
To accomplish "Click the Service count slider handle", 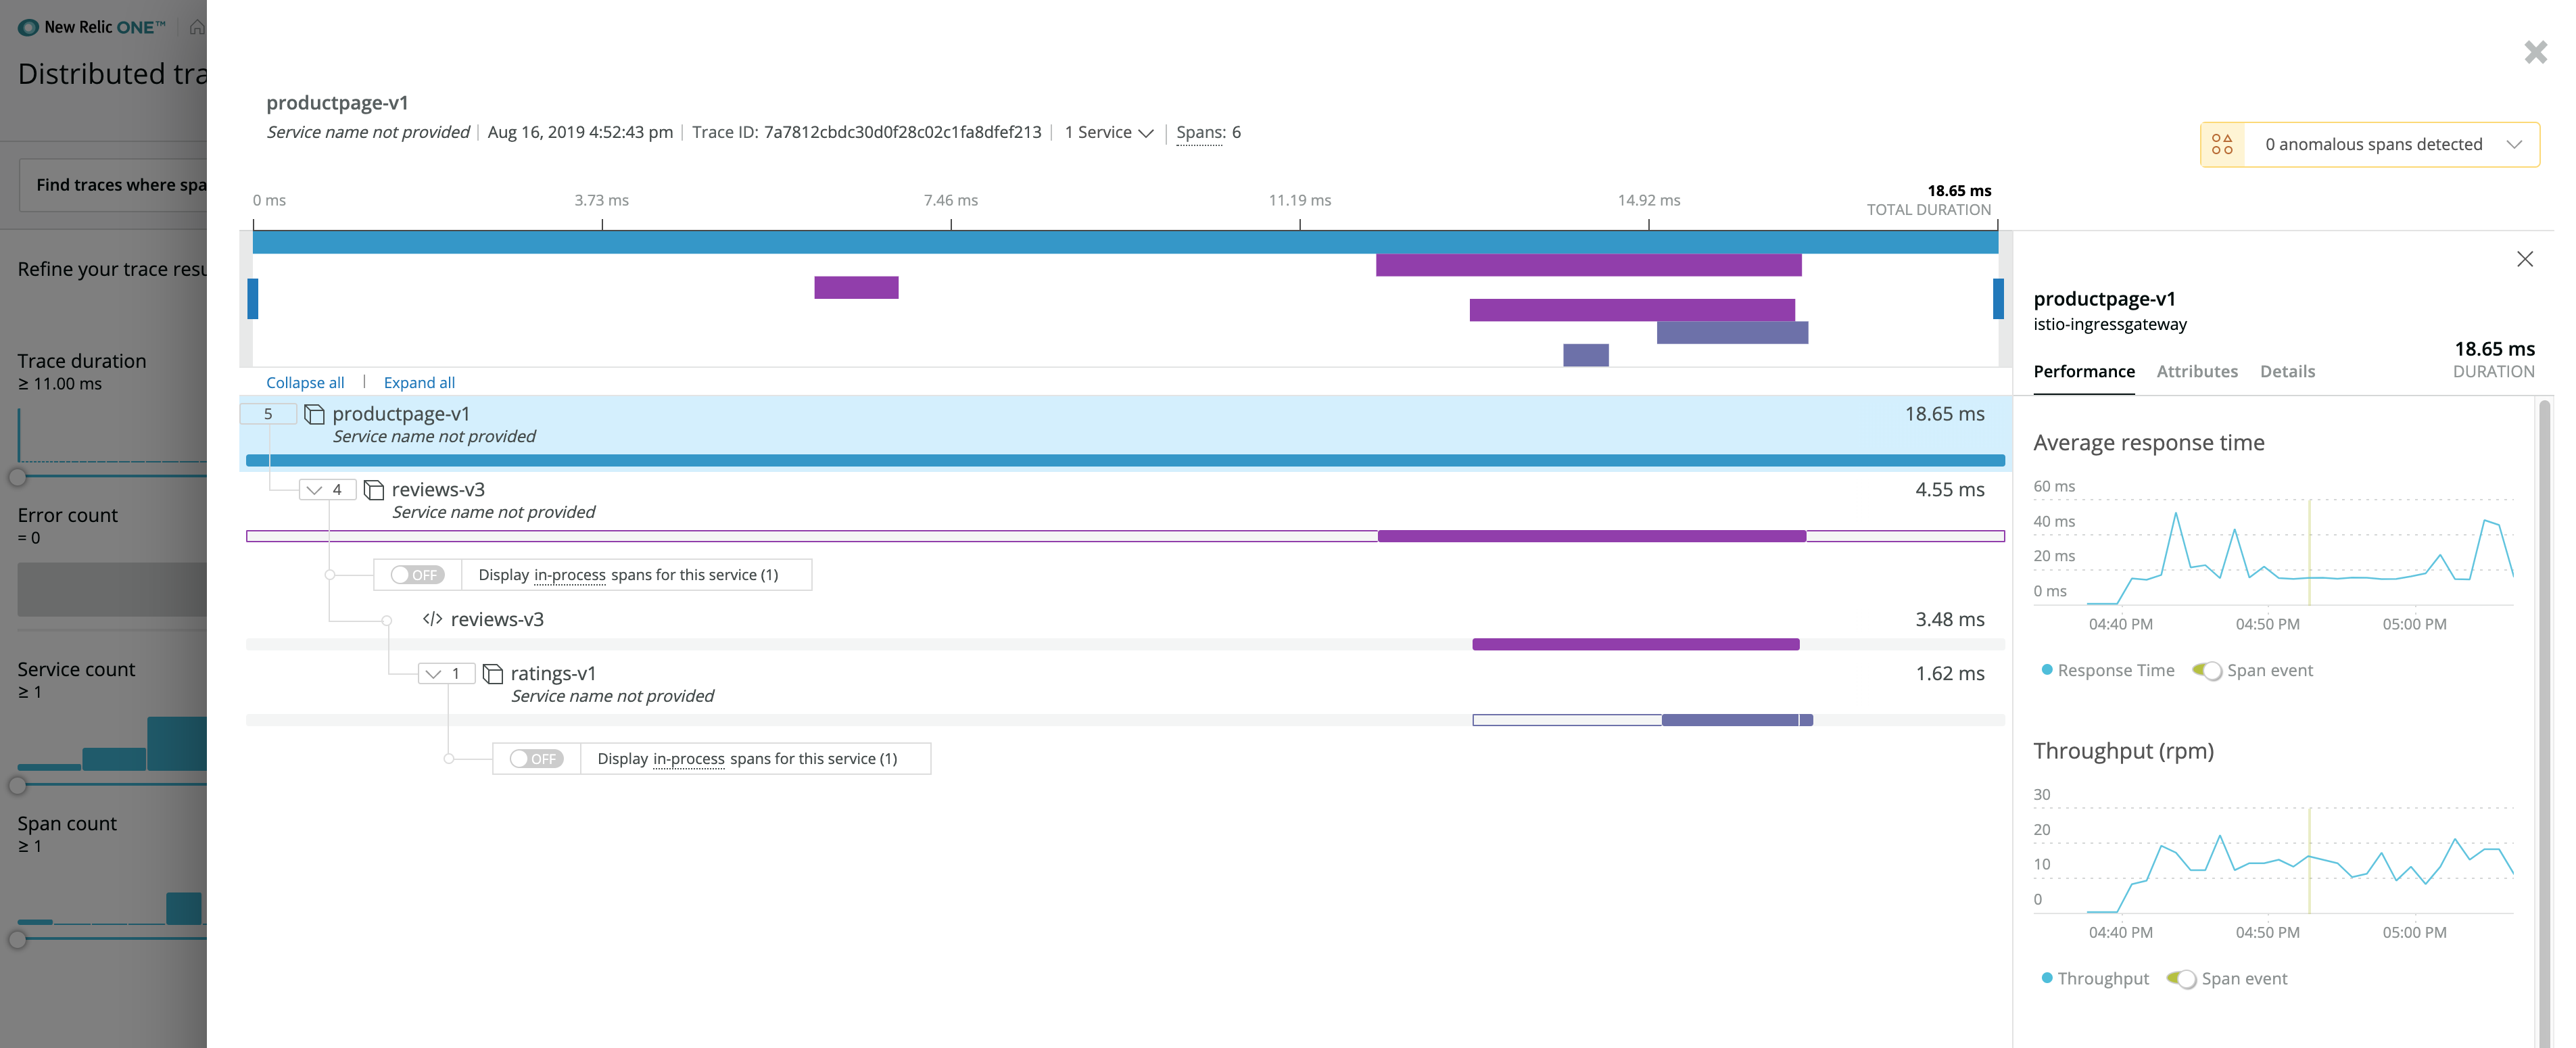I will 17,786.
